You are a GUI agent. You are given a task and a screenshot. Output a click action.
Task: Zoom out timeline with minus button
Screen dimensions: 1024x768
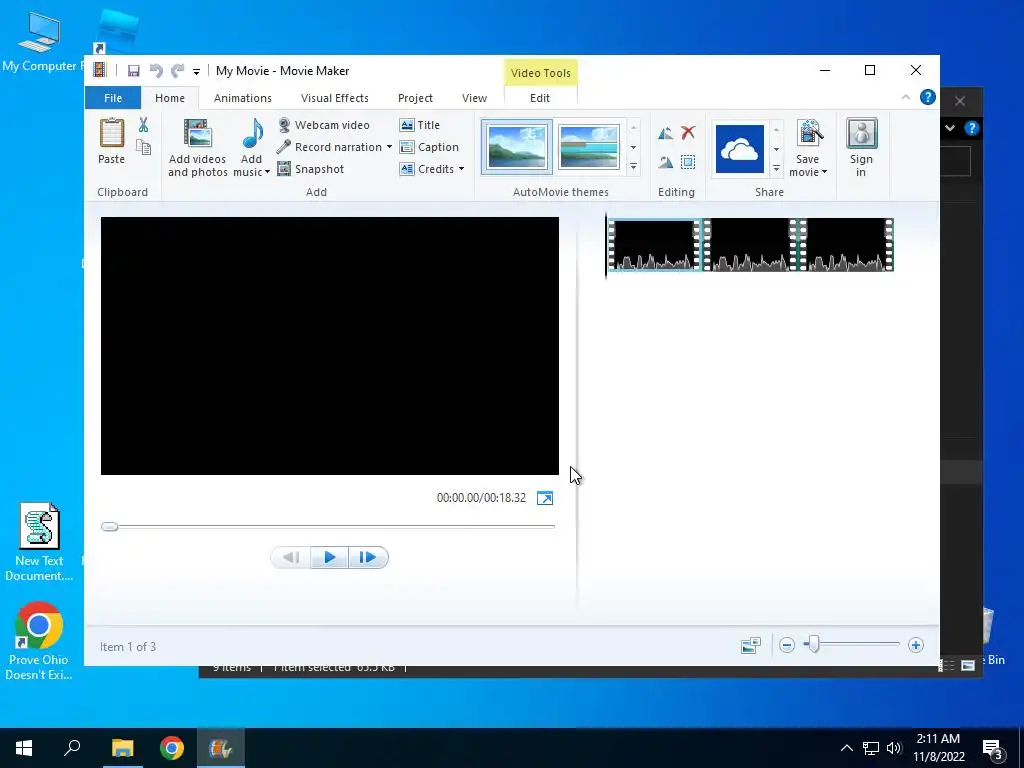[x=787, y=646]
